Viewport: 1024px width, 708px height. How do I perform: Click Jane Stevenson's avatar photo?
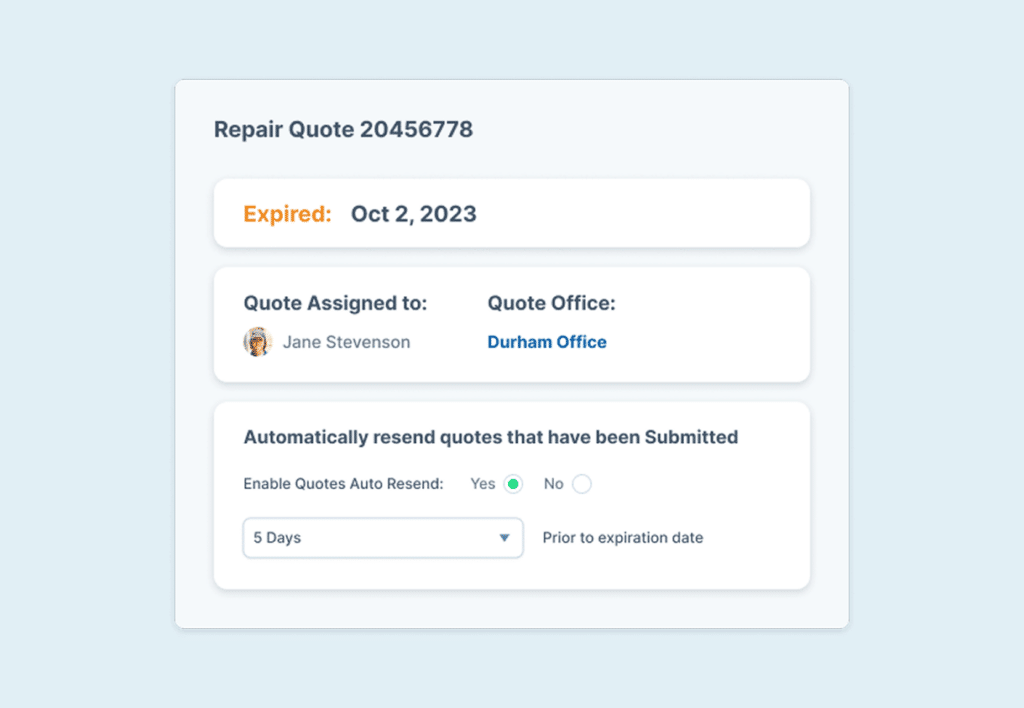pos(257,342)
